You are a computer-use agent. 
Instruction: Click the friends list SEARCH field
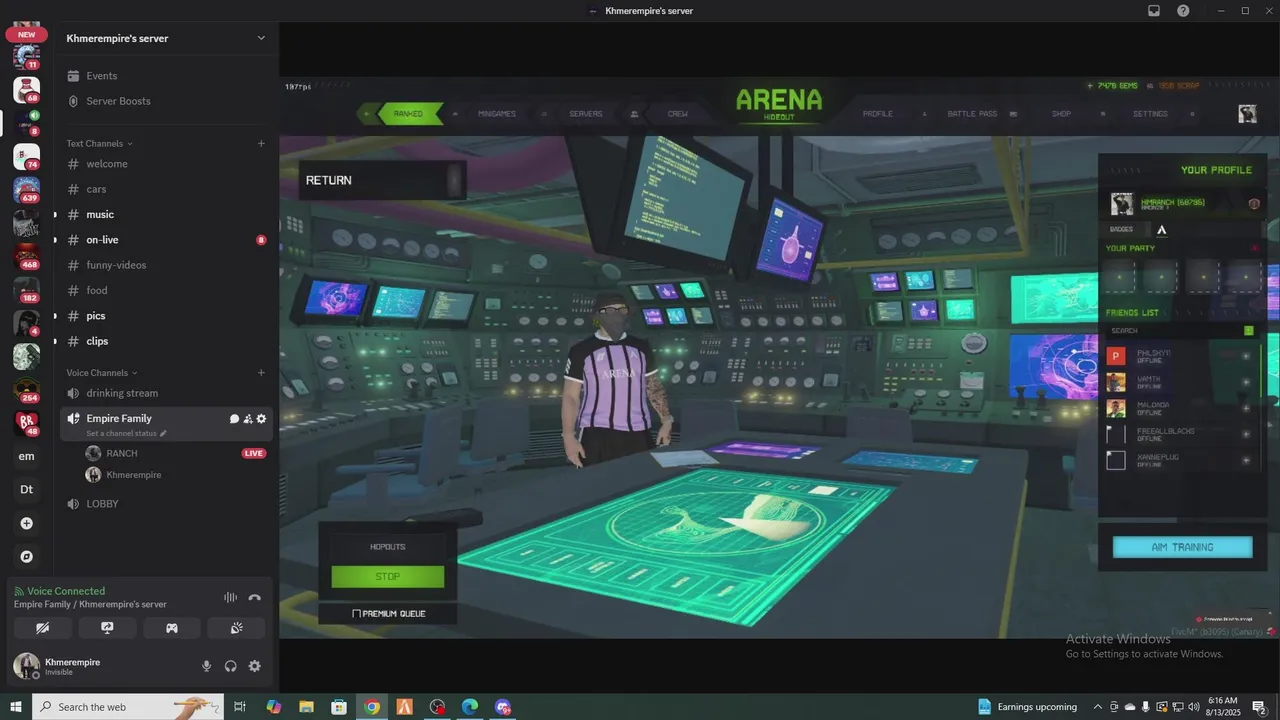(1174, 331)
